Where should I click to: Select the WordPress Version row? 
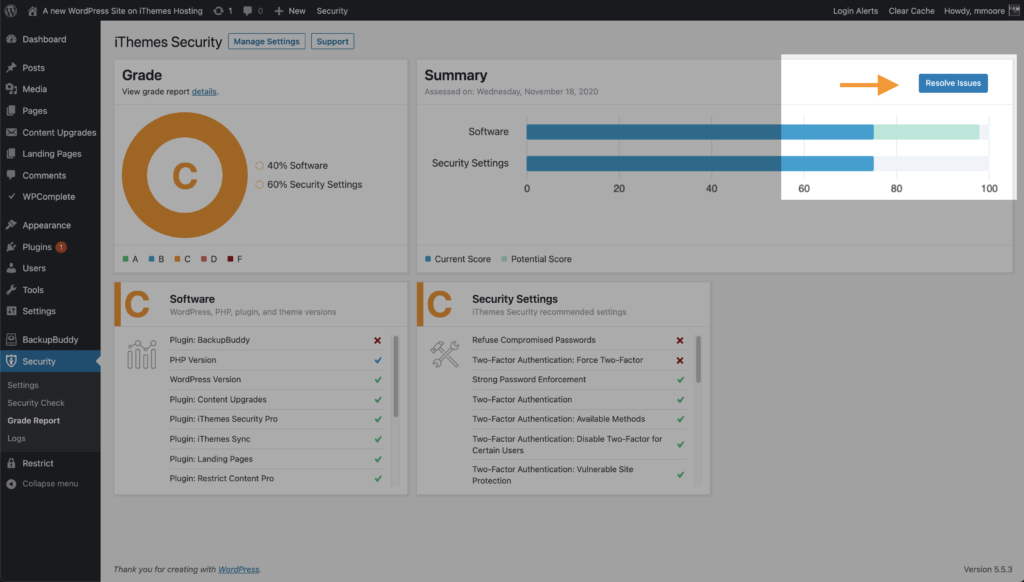(276, 380)
